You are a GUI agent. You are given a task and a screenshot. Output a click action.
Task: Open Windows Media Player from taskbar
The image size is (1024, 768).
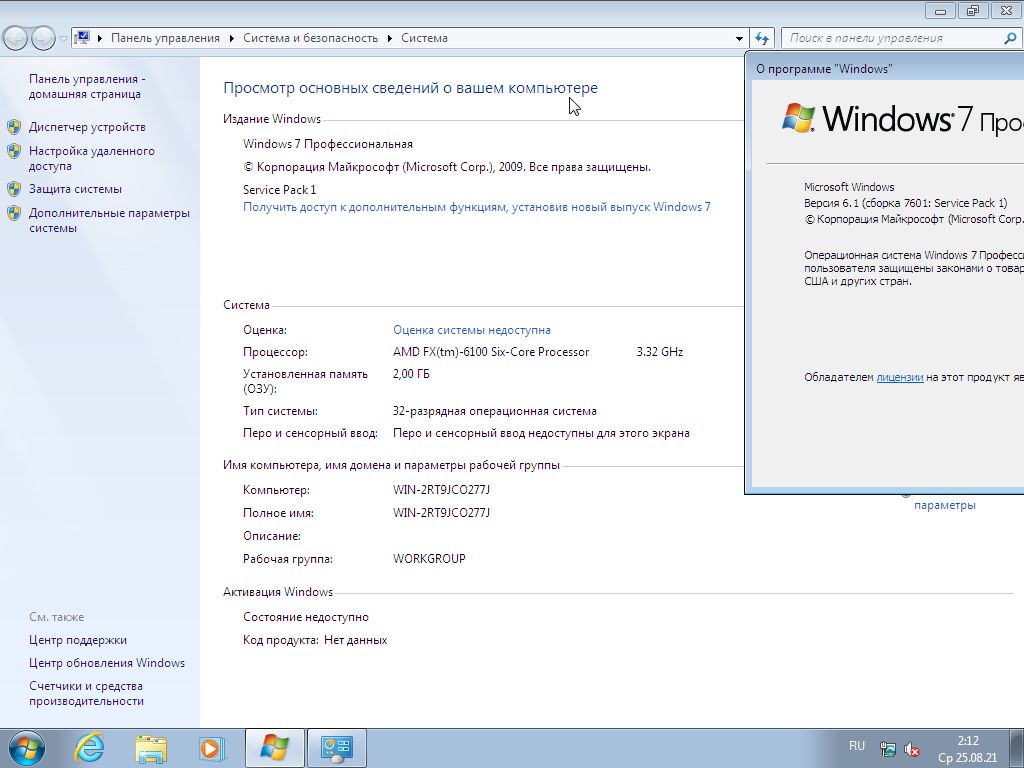(212, 748)
